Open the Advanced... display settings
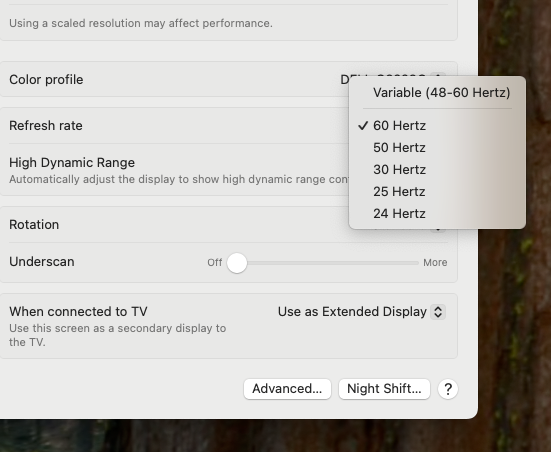Image resolution: width=551 pixels, height=452 pixels. point(287,389)
